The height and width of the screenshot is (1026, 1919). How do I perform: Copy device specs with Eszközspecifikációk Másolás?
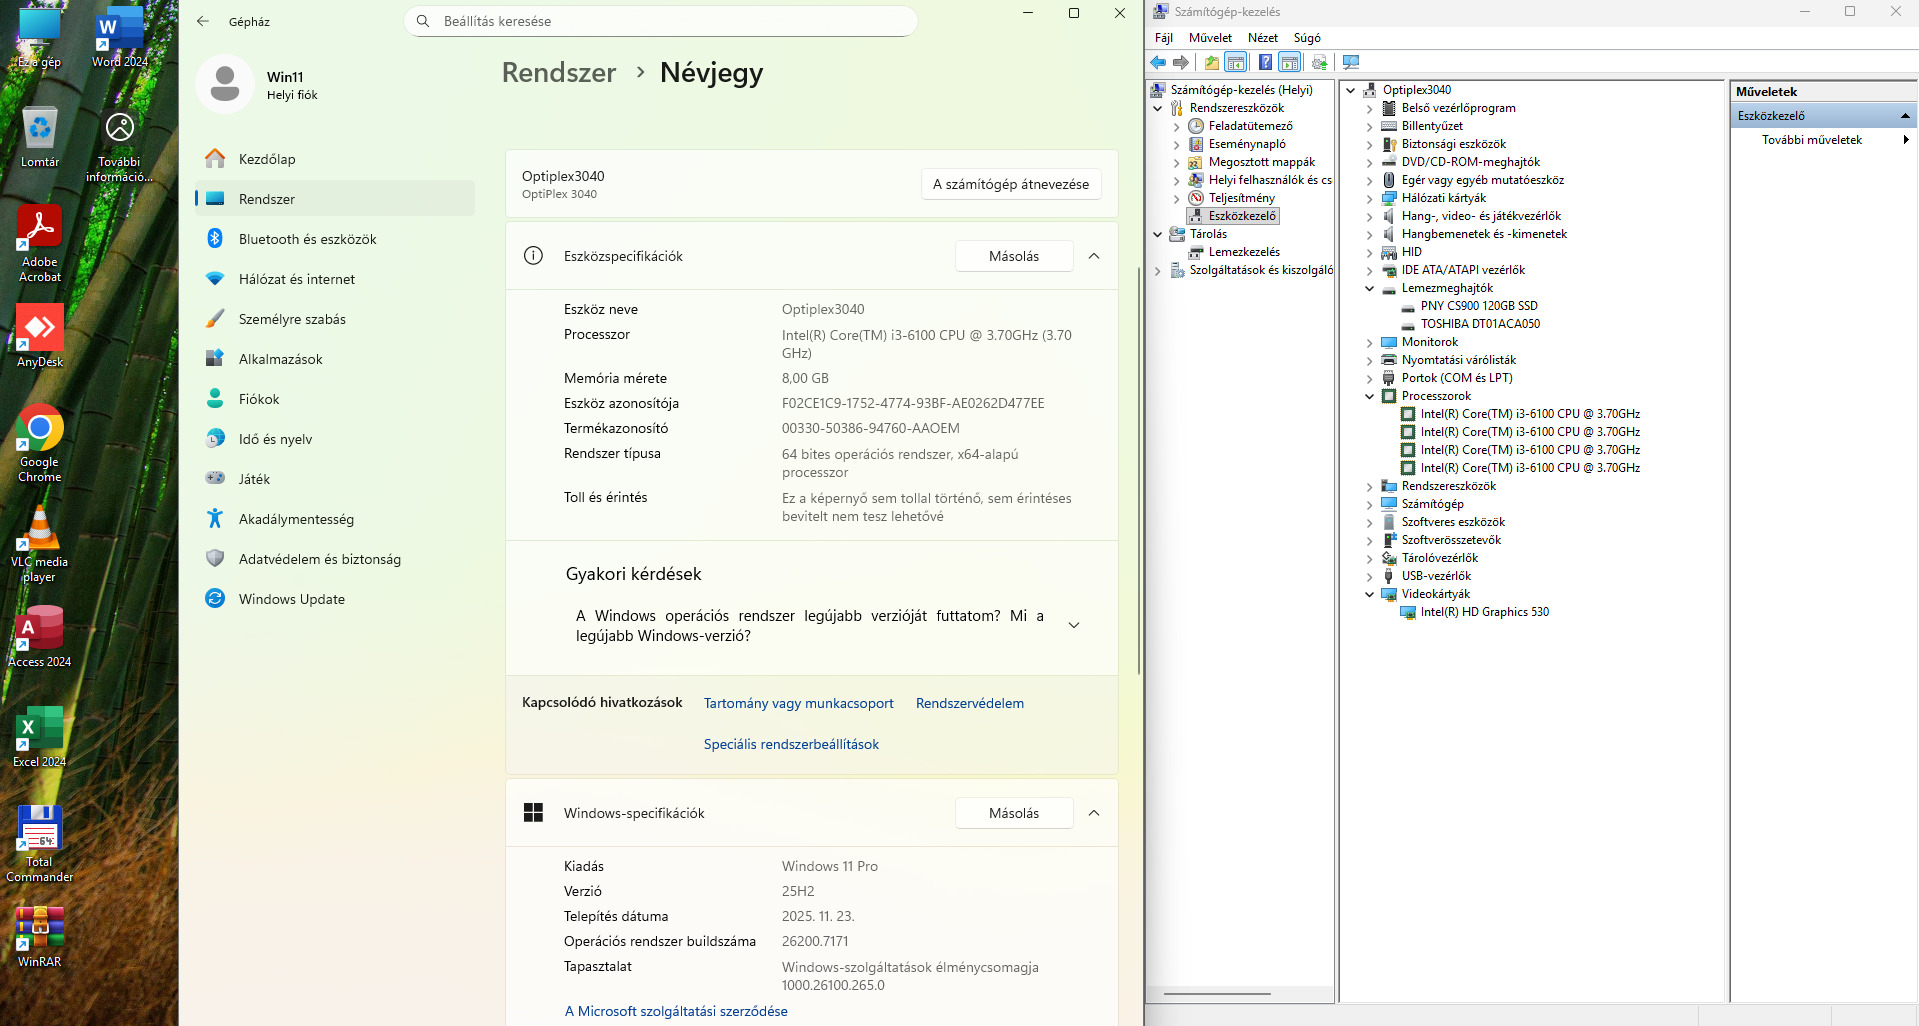[1014, 256]
